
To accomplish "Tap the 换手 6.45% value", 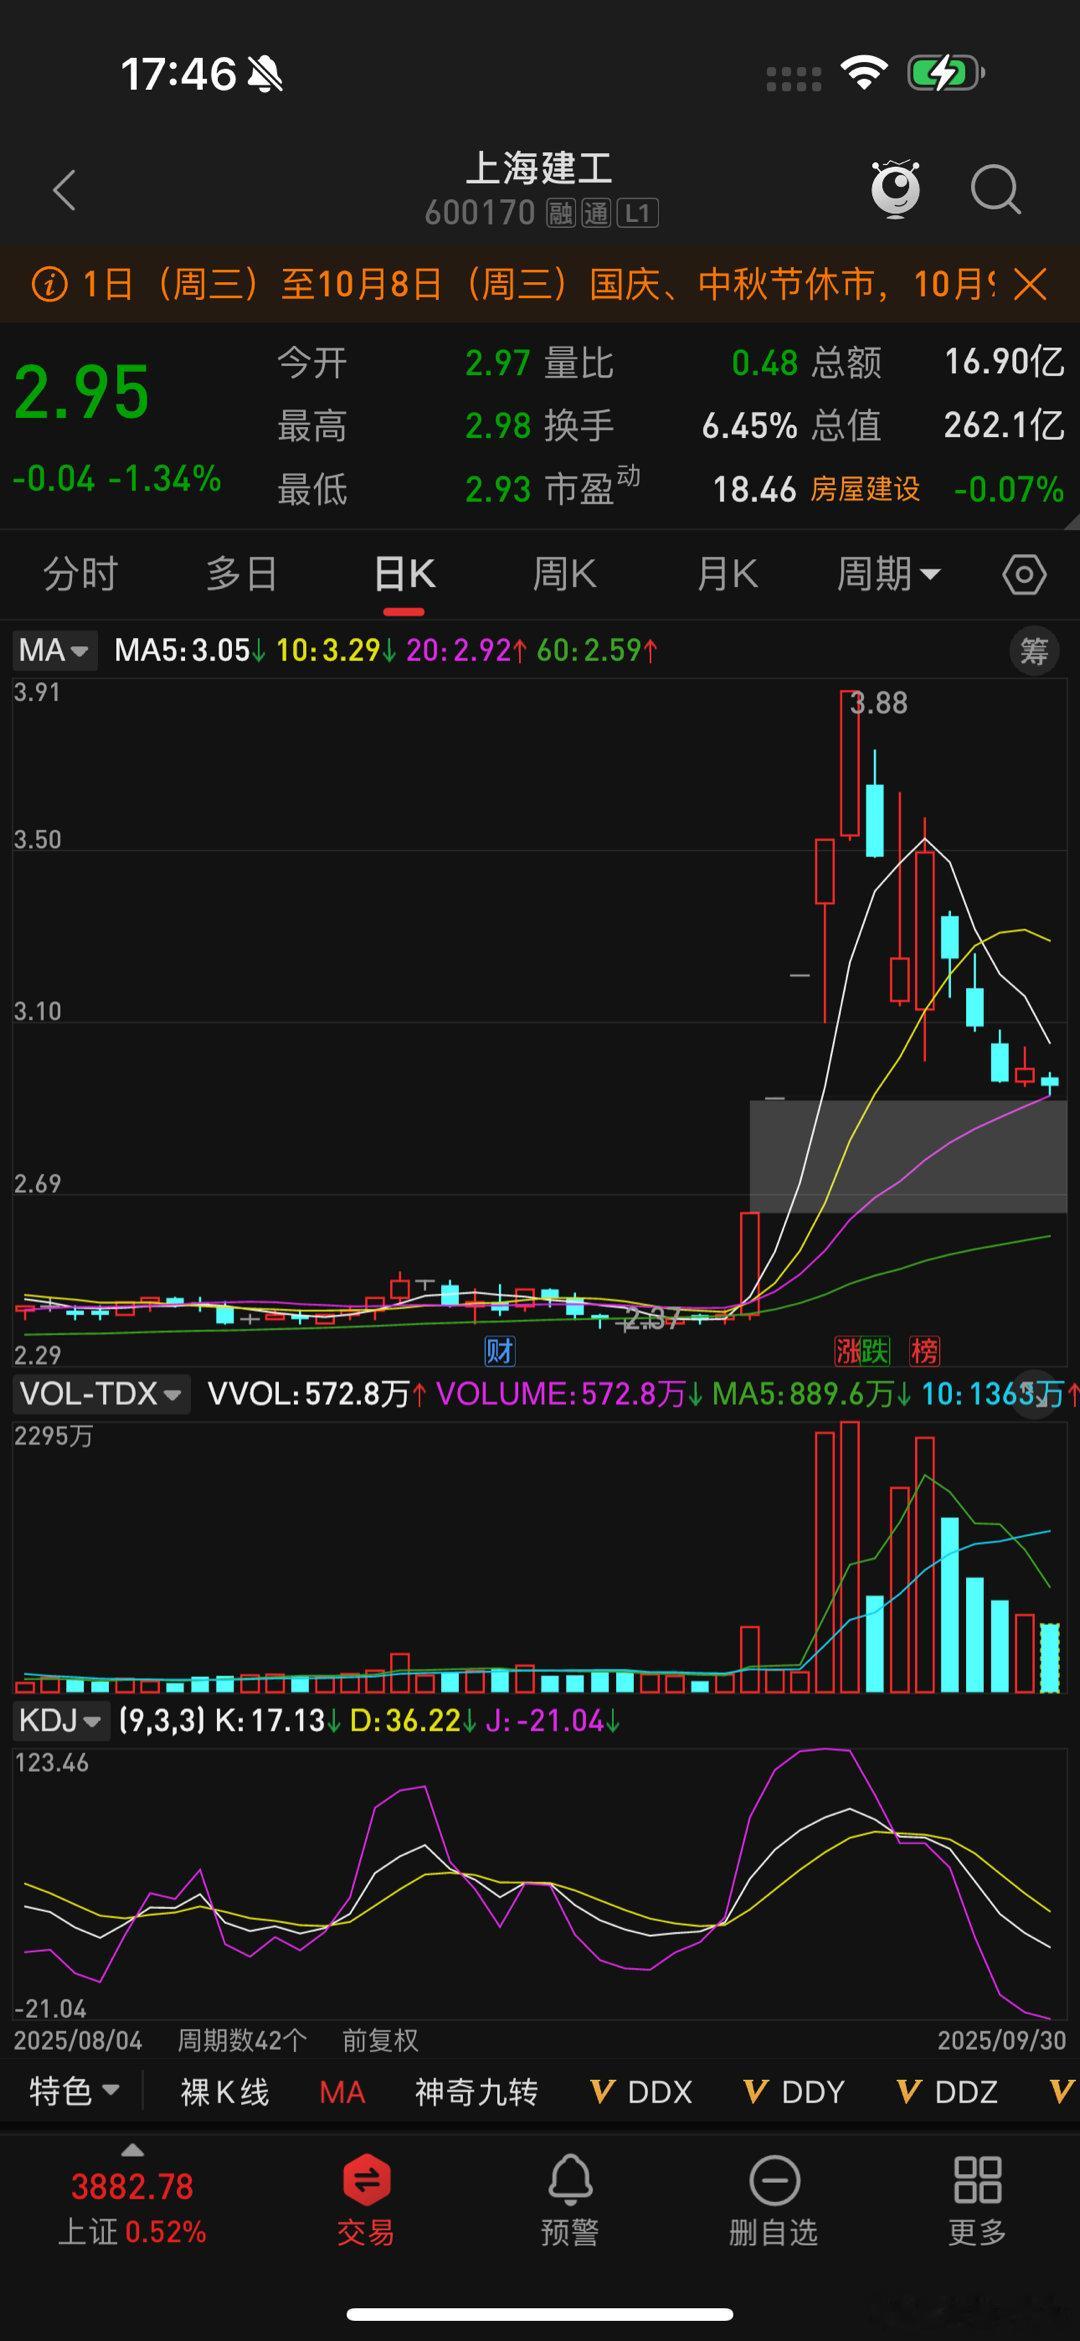I will (749, 426).
